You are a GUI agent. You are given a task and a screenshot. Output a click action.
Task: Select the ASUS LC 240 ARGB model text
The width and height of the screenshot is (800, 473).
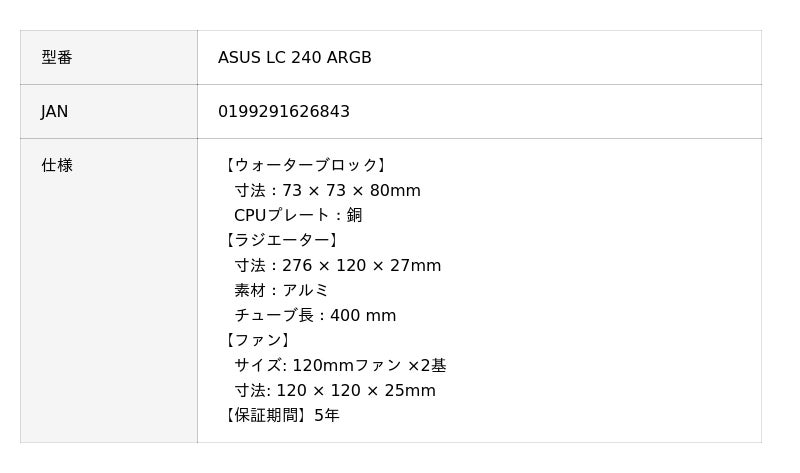coord(294,57)
